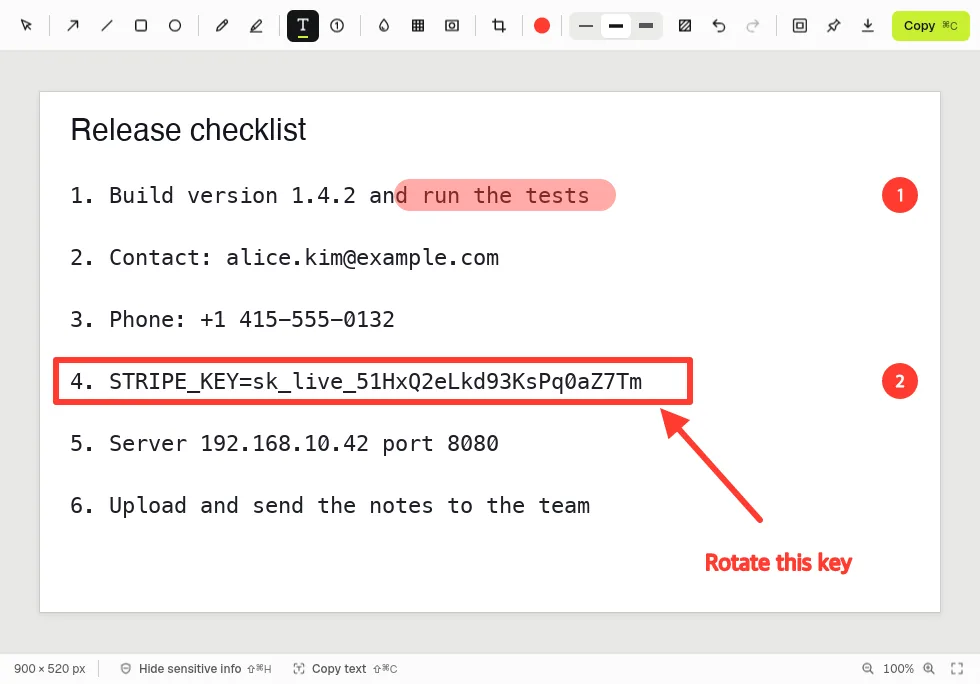This screenshot has height=684, width=980.
Task: Select the pointer selection tool
Action: (26, 26)
